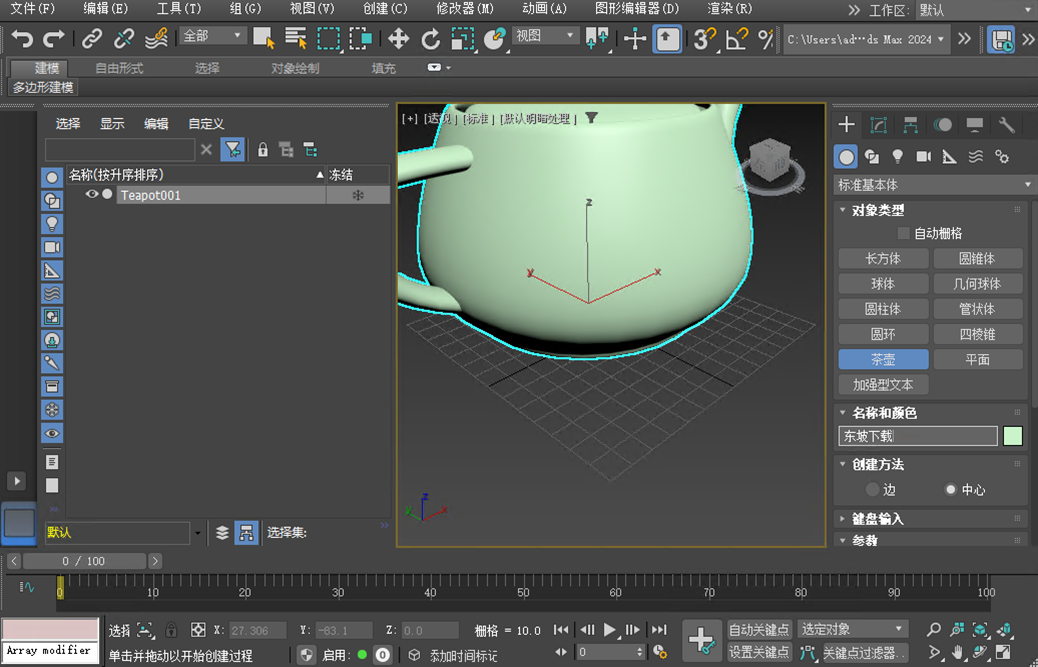Image resolution: width=1038 pixels, height=667 pixels.
Task: Open the 文件(F) menu
Action: click(x=33, y=9)
